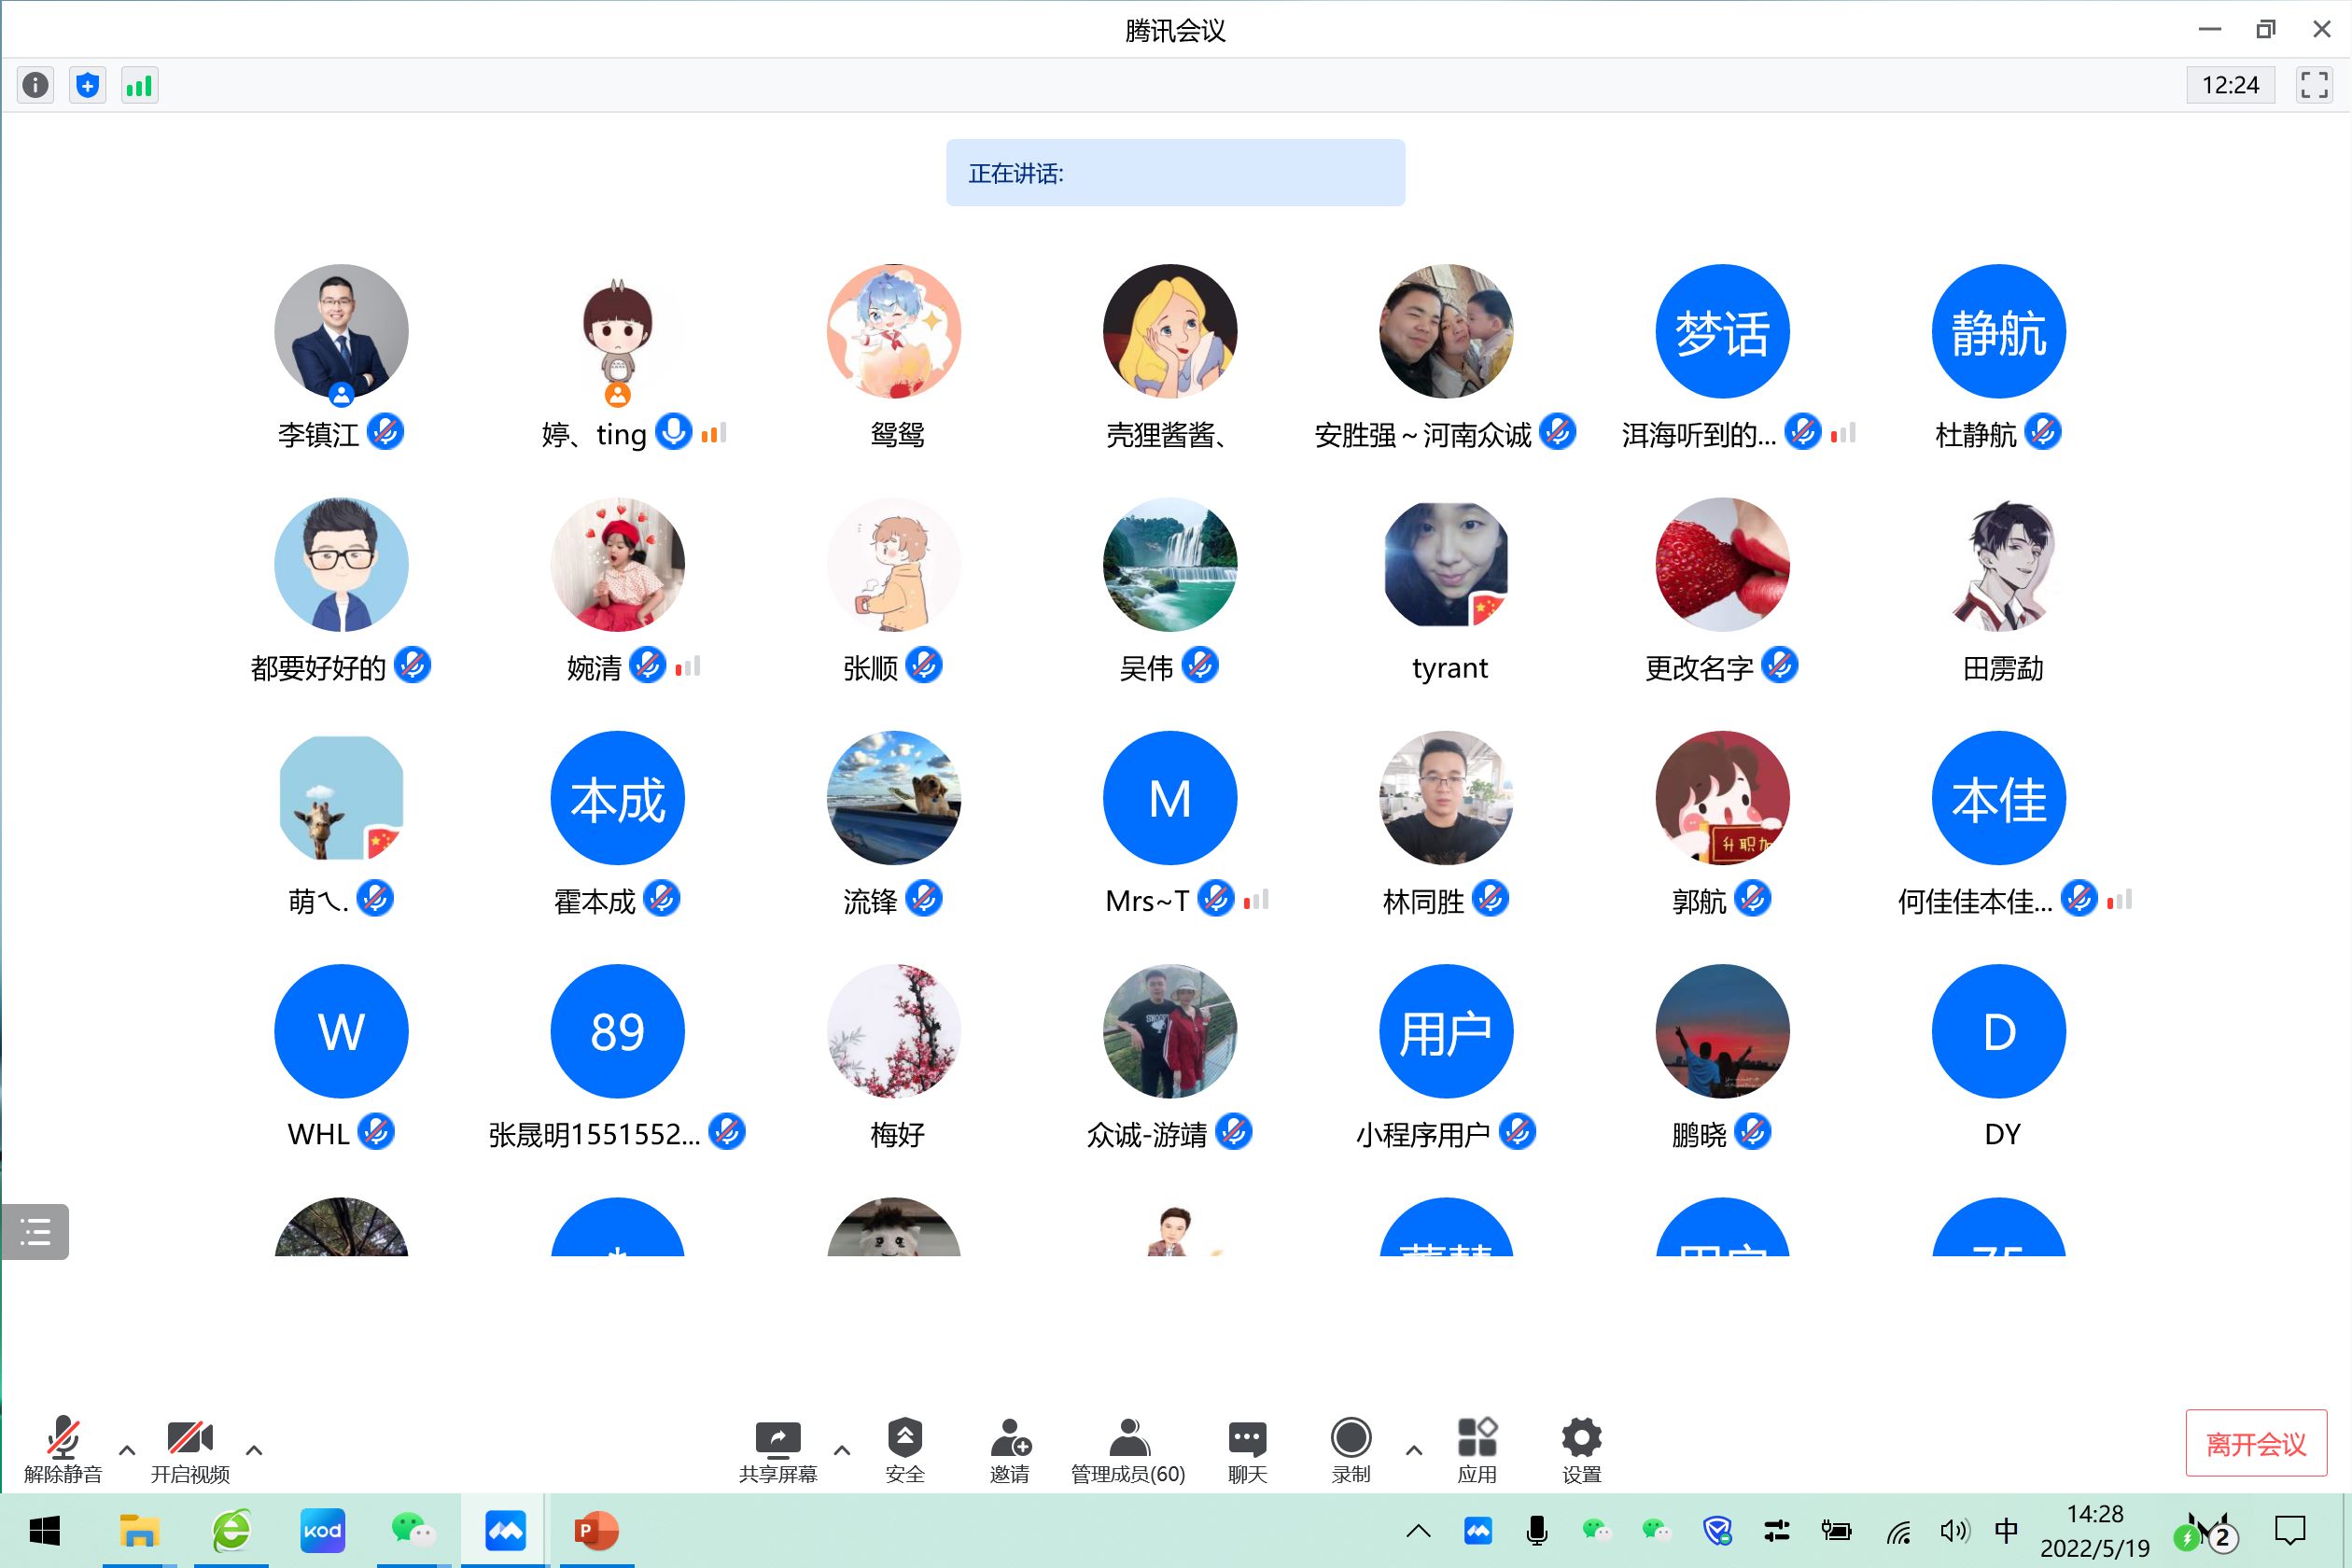Select the 鸳鸯 participant avatar
Screen dimensions: 2352x1568
(x=894, y=331)
